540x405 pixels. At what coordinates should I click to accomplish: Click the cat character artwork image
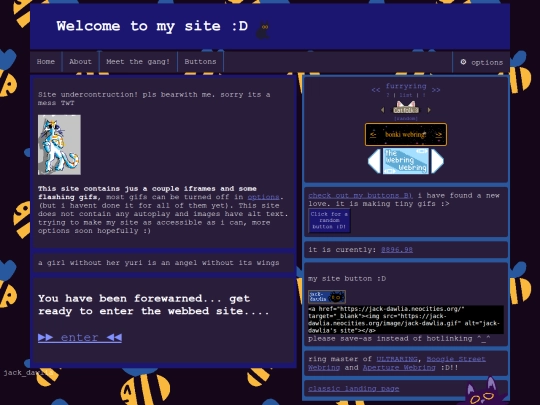(x=59, y=145)
